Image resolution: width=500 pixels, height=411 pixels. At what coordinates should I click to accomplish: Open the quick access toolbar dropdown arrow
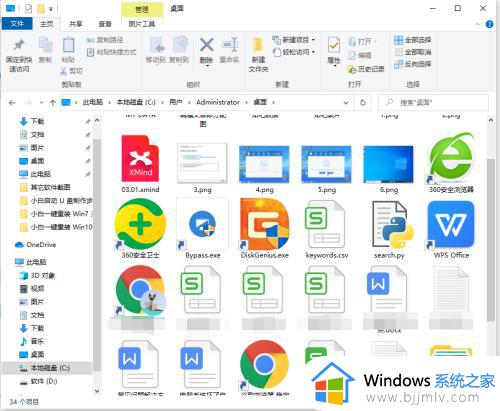coord(51,9)
